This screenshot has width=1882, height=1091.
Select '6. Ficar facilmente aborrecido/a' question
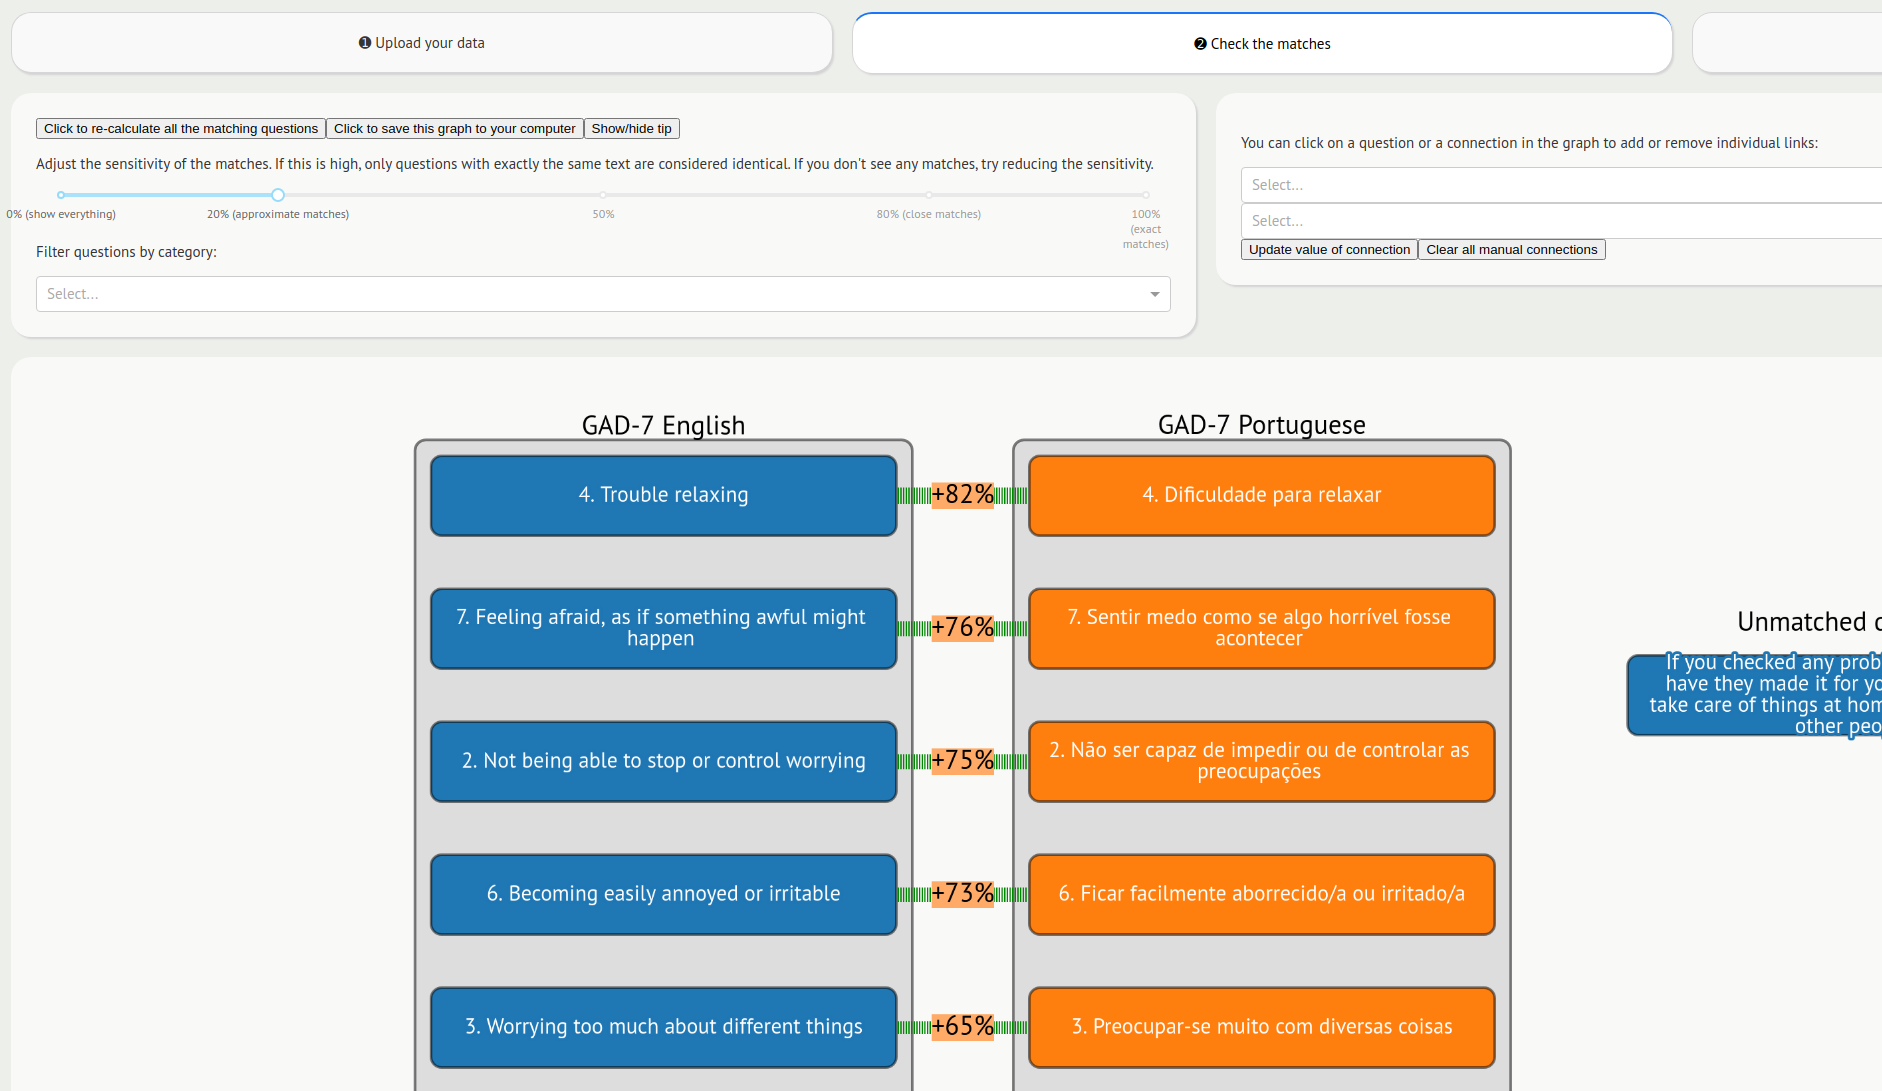click(x=1262, y=895)
